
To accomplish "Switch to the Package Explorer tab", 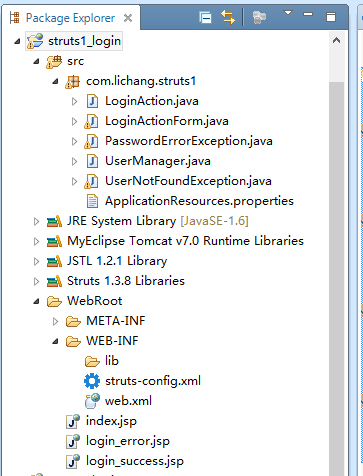I will pos(70,18).
